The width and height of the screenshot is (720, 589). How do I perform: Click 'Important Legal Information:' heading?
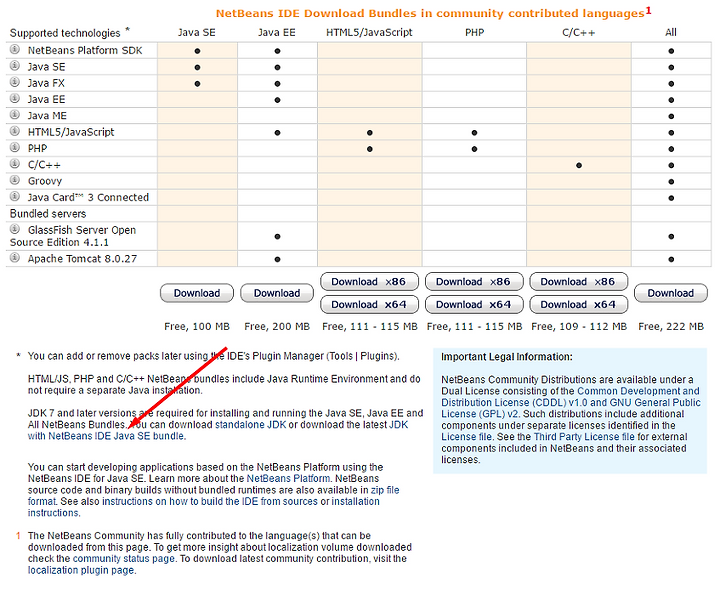[507, 357]
